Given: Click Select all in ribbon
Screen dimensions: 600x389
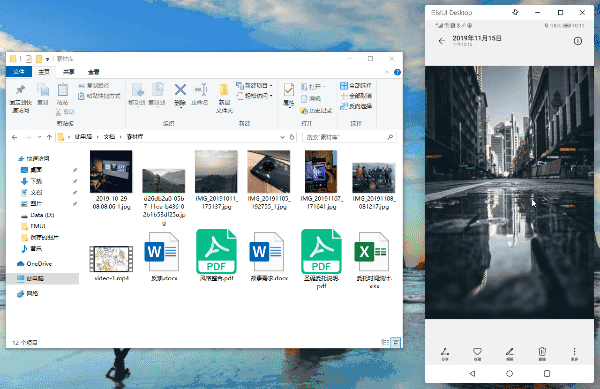Looking at the screenshot, I should click(356, 86).
